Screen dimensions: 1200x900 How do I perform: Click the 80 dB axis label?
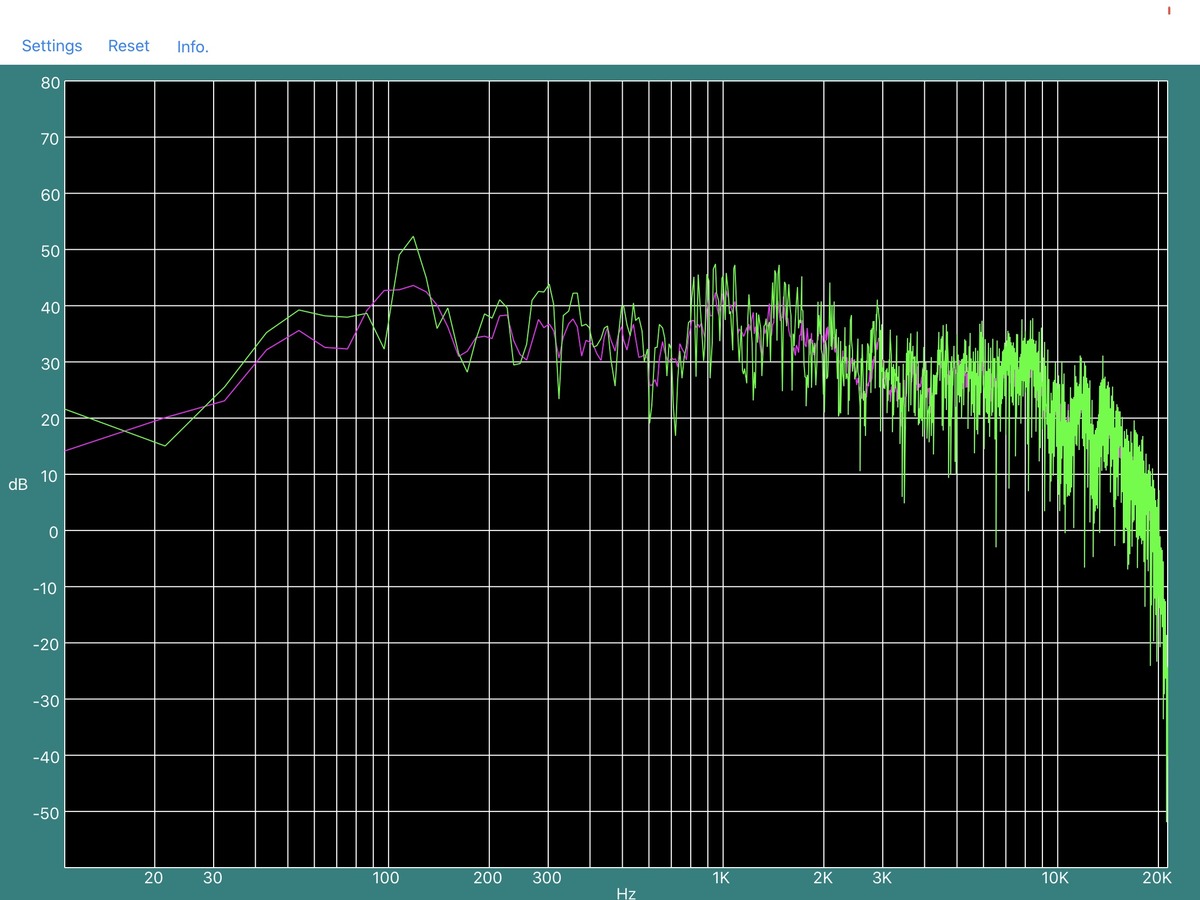coord(50,83)
